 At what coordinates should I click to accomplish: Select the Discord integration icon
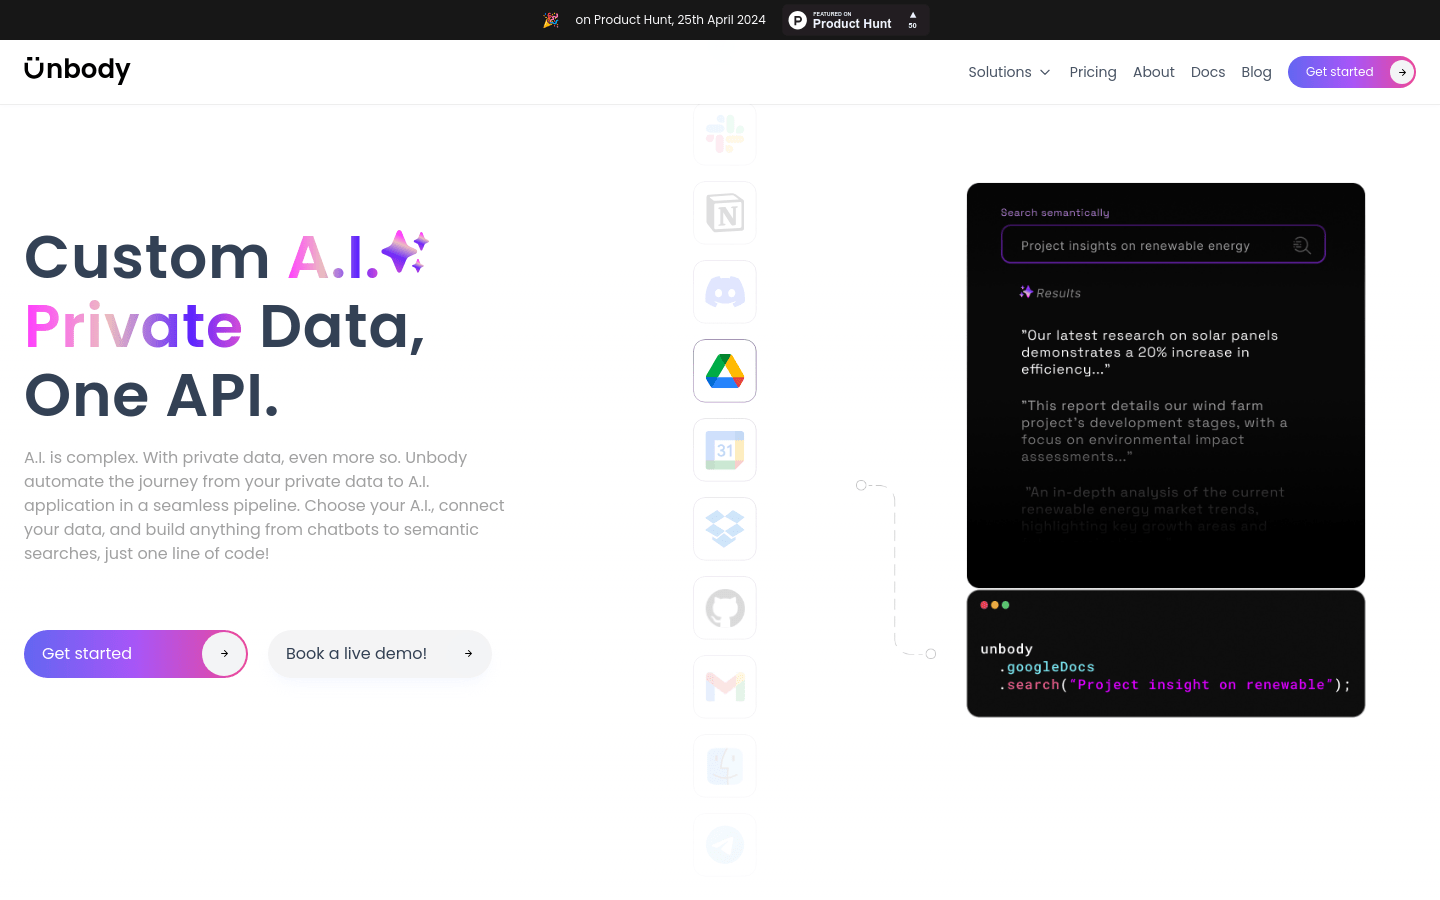[x=725, y=292]
